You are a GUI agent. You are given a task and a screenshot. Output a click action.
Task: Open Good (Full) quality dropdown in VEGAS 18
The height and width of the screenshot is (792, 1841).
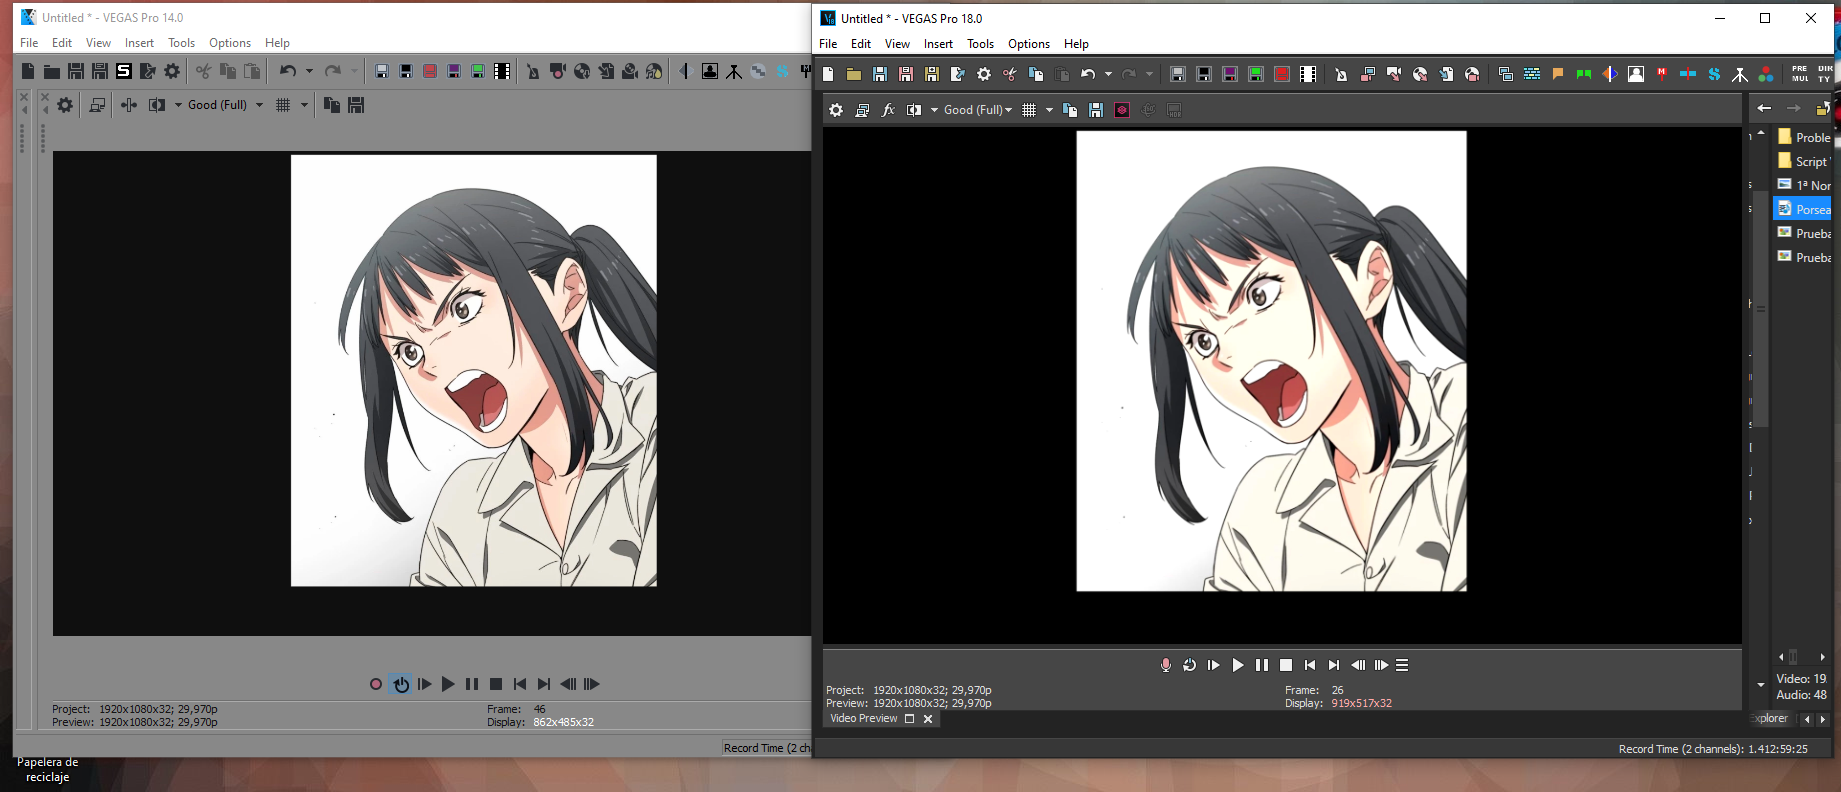(978, 110)
